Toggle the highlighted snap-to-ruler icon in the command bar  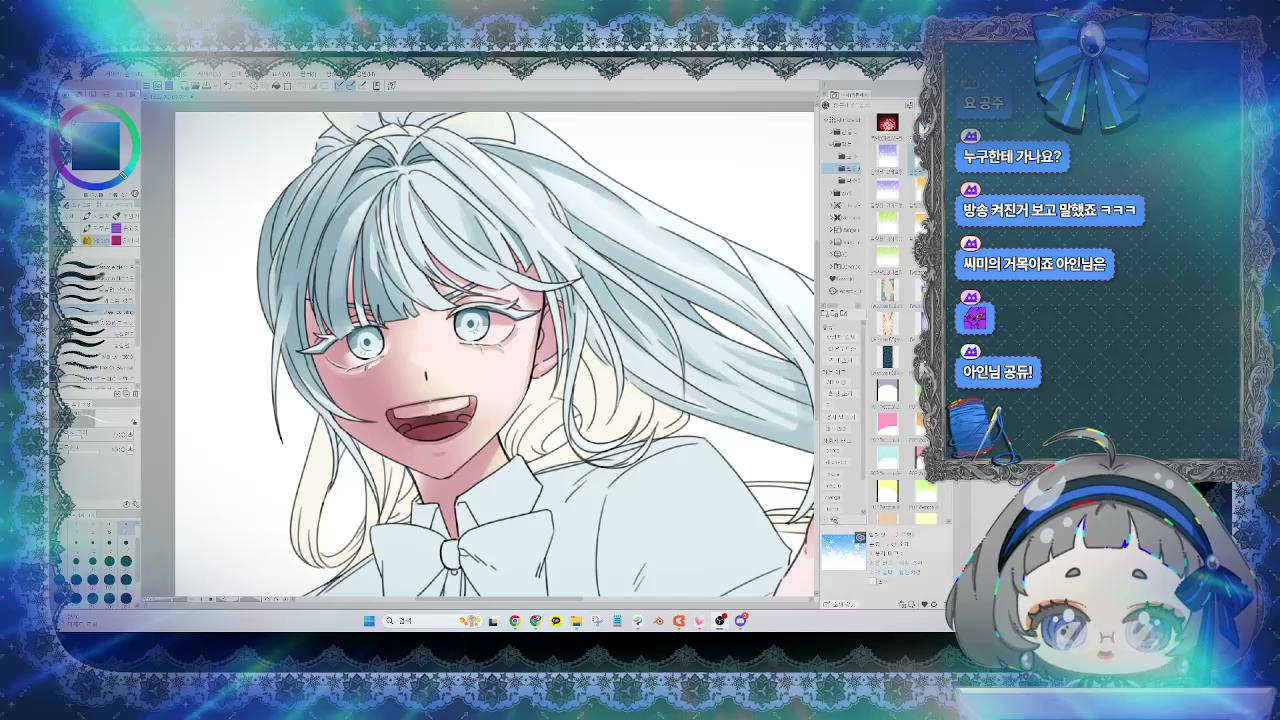pyautogui.click(x=339, y=85)
